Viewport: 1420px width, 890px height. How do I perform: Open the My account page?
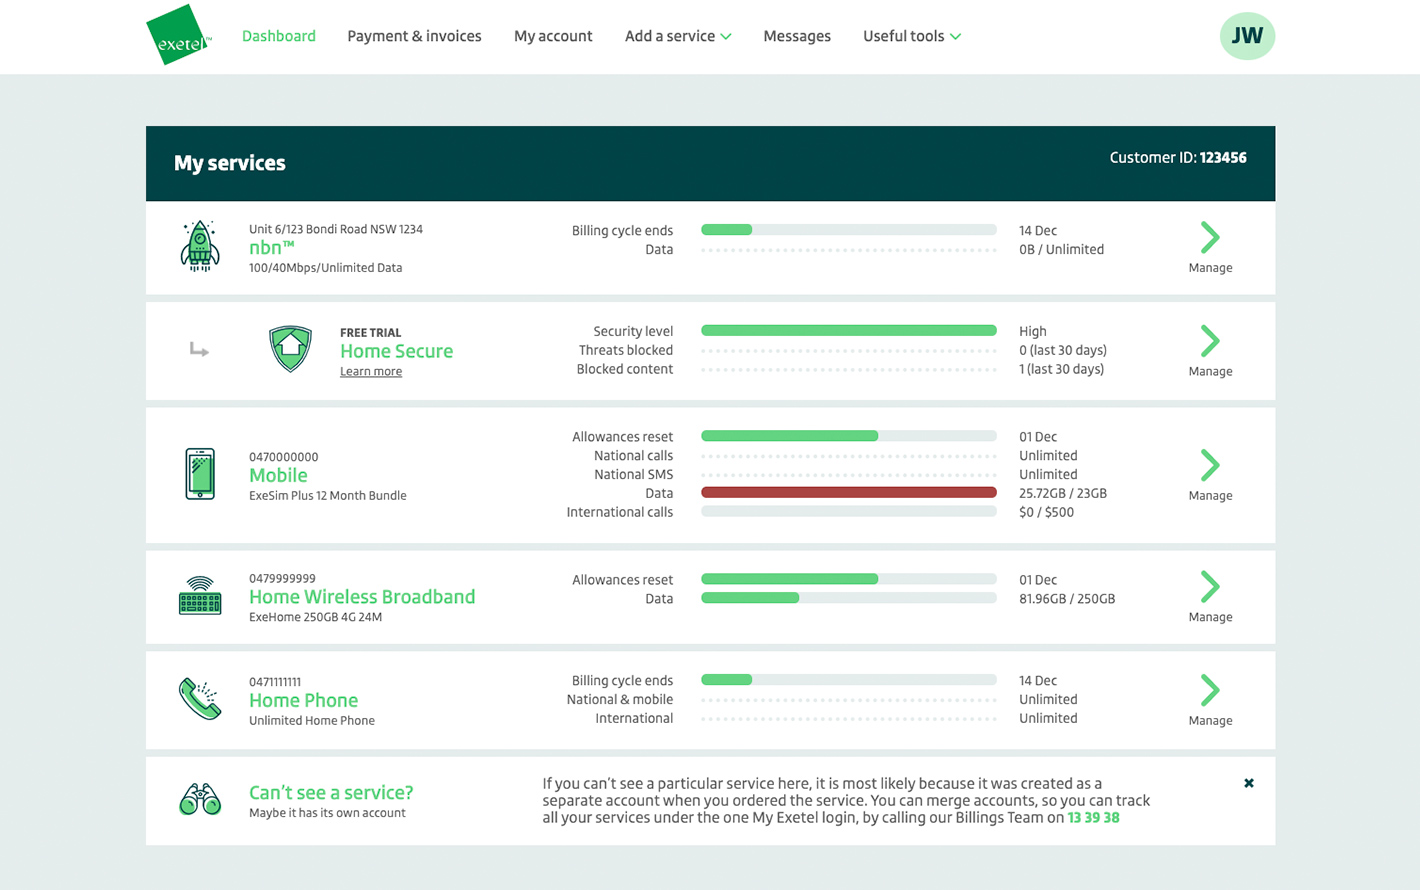point(553,36)
